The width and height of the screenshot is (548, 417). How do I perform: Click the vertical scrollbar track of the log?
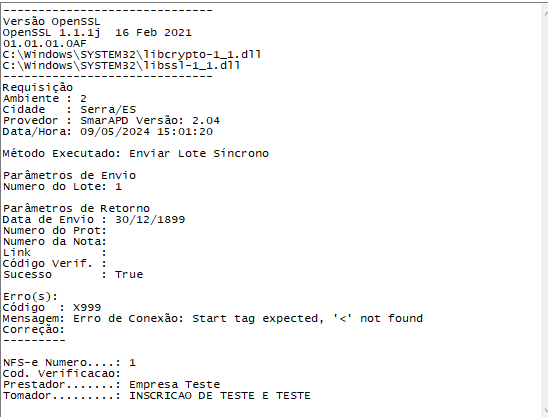(545, 210)
